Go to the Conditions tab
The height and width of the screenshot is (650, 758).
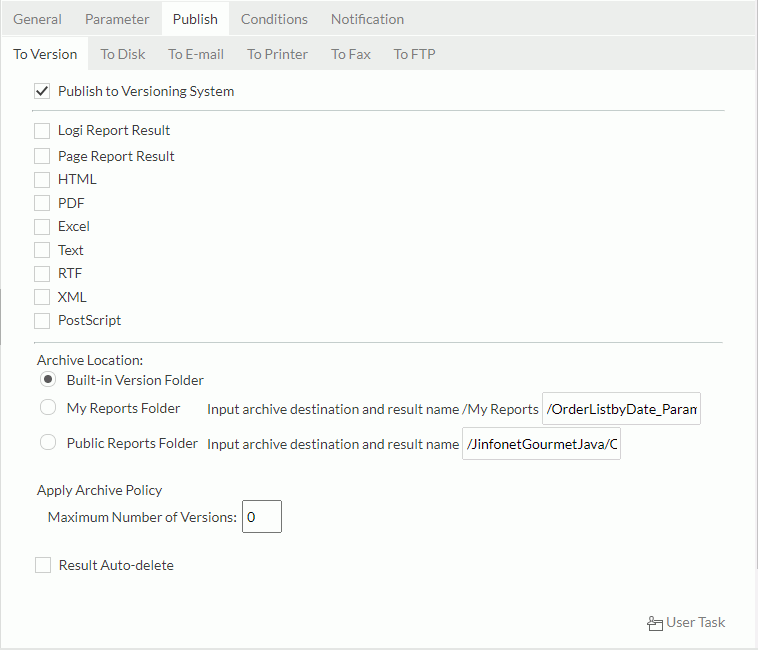[x=274, y=19]
